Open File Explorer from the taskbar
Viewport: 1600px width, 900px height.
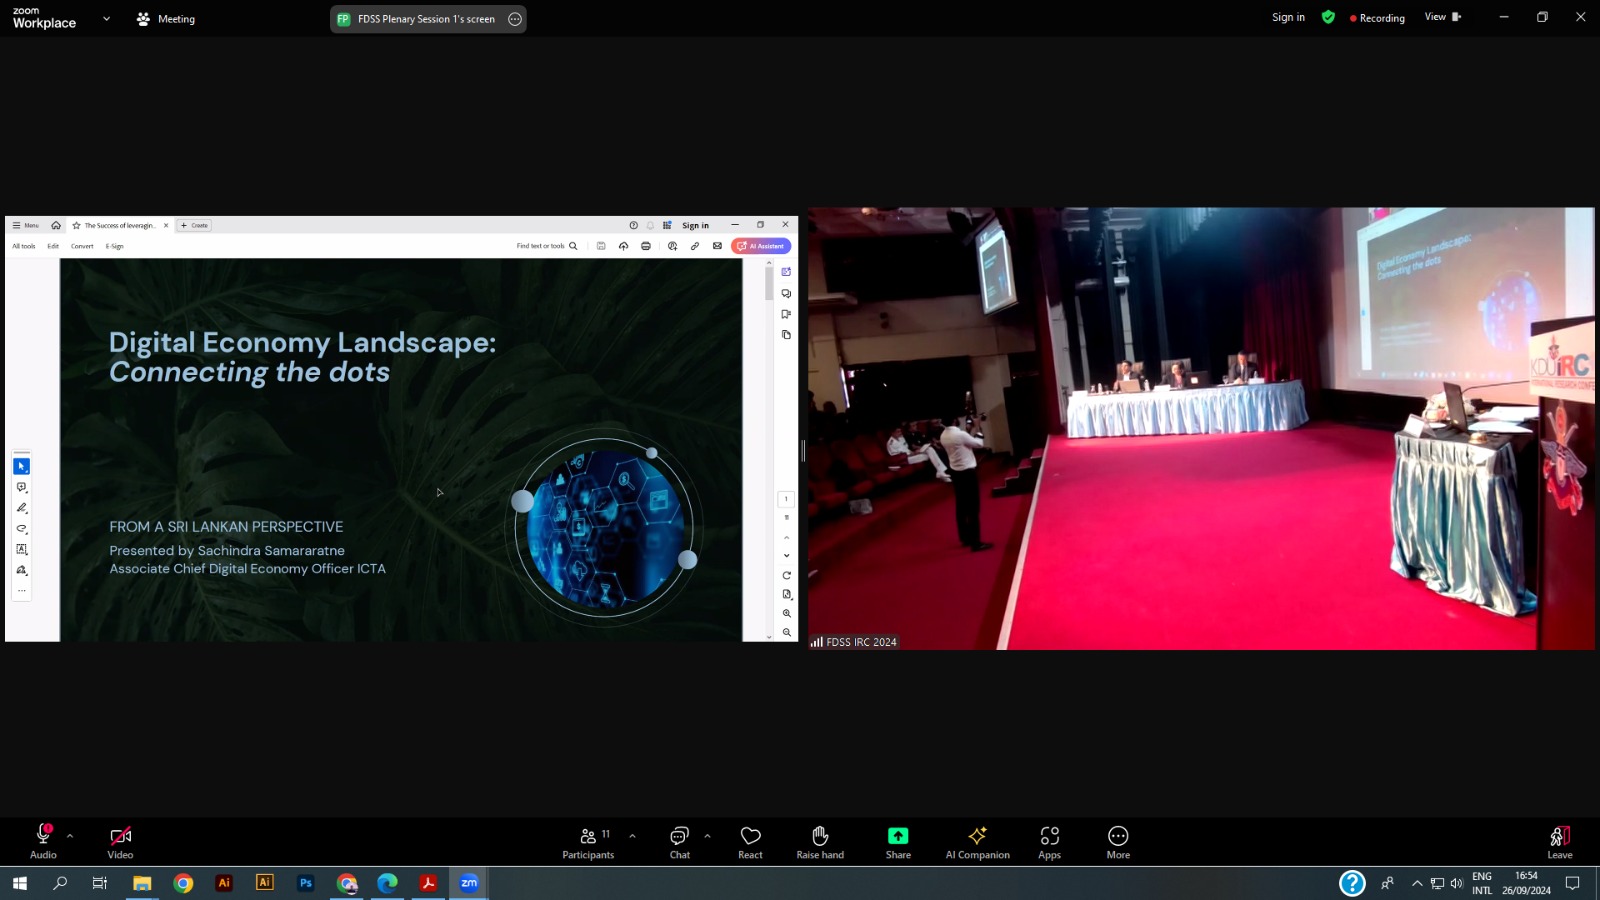pos(142,883)
